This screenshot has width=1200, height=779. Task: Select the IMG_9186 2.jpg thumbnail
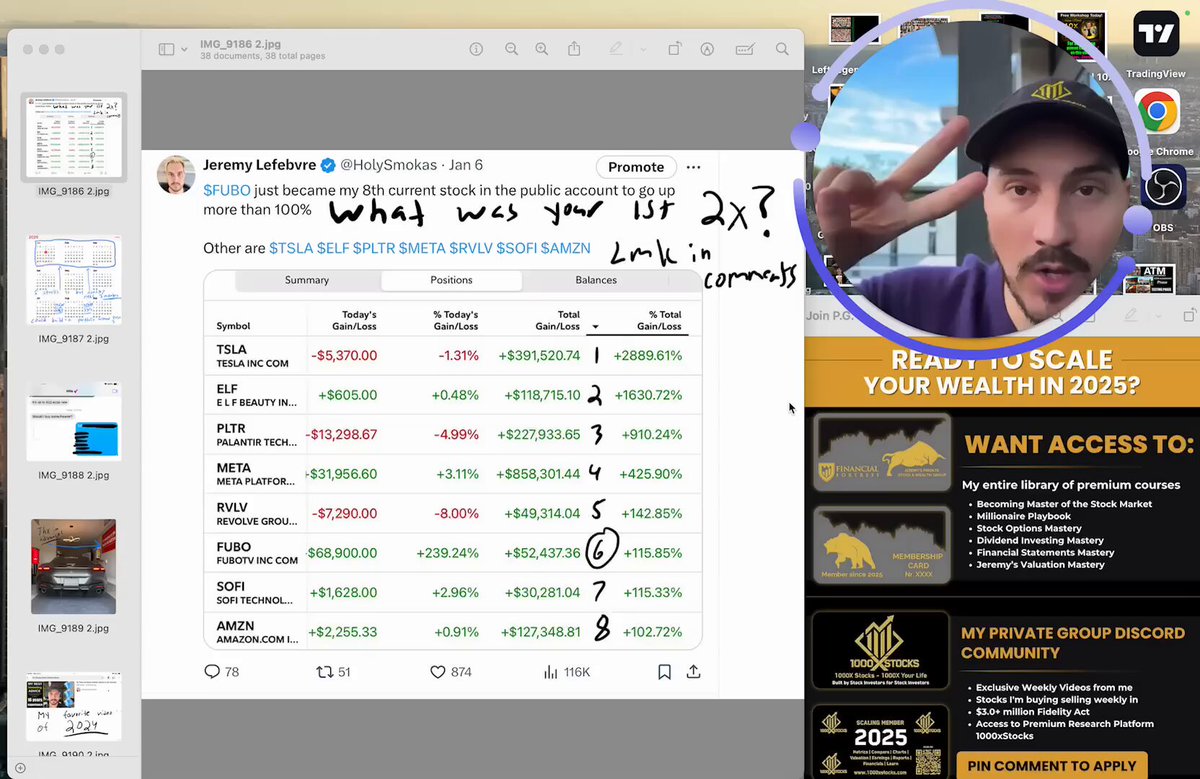click(x=73, y=137)
